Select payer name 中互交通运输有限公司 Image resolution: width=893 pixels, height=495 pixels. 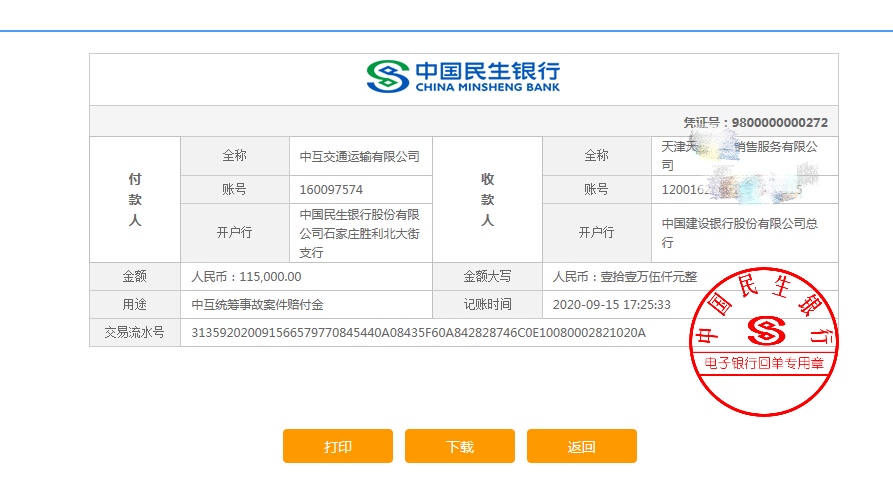click(x=359, y=157)
